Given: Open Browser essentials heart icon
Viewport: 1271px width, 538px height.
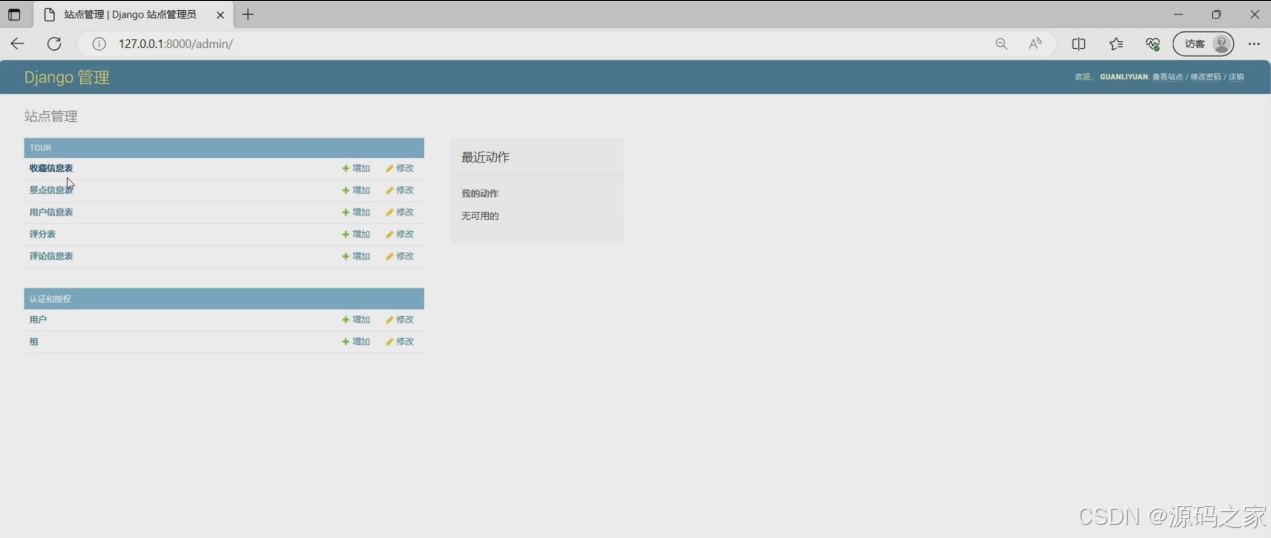Looking at the screenshot, I should click(x=1153, y=44).
